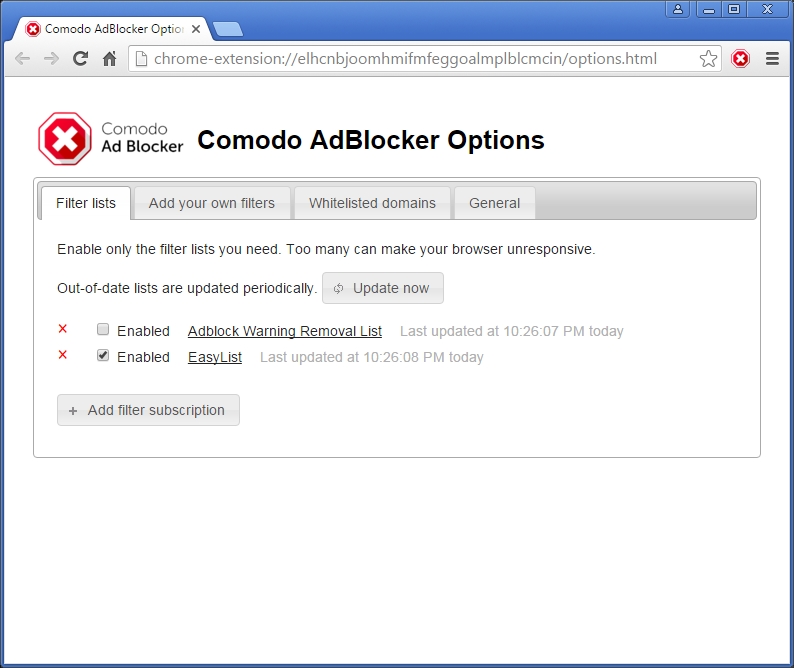Viewport: 794px width, 668px height.
Task: Disable the EasyList filter checkbox
Action: point(103,356)
